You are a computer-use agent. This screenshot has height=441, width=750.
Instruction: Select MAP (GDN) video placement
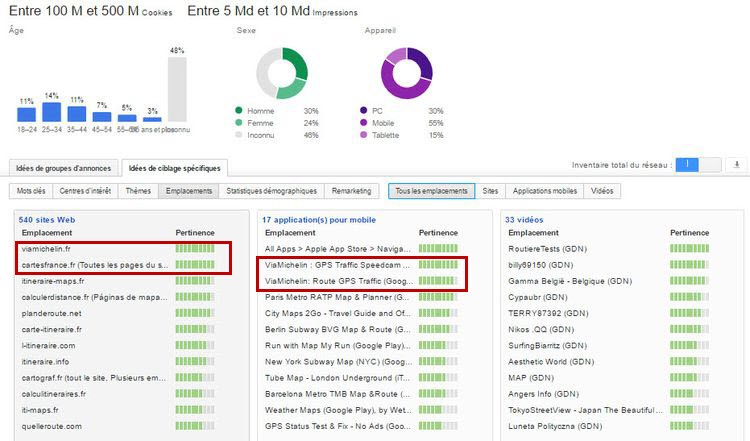tap(531, 378)
